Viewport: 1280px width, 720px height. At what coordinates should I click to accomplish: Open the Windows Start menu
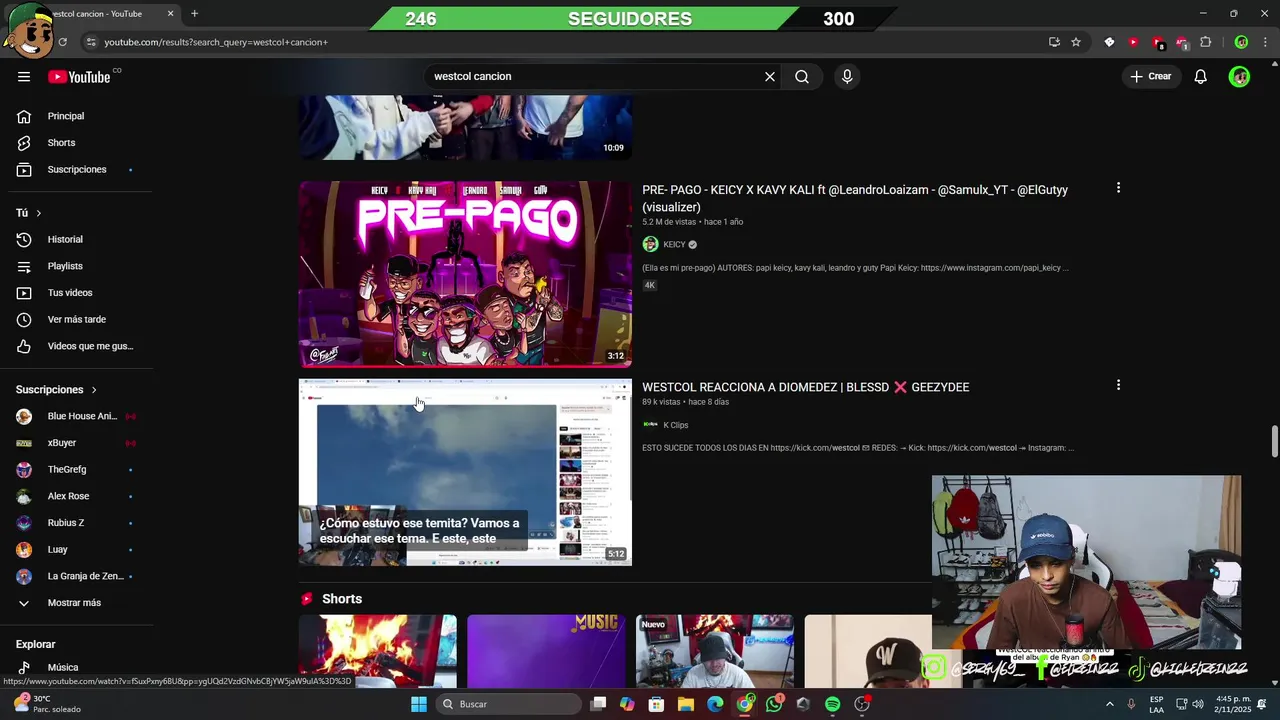419,704
